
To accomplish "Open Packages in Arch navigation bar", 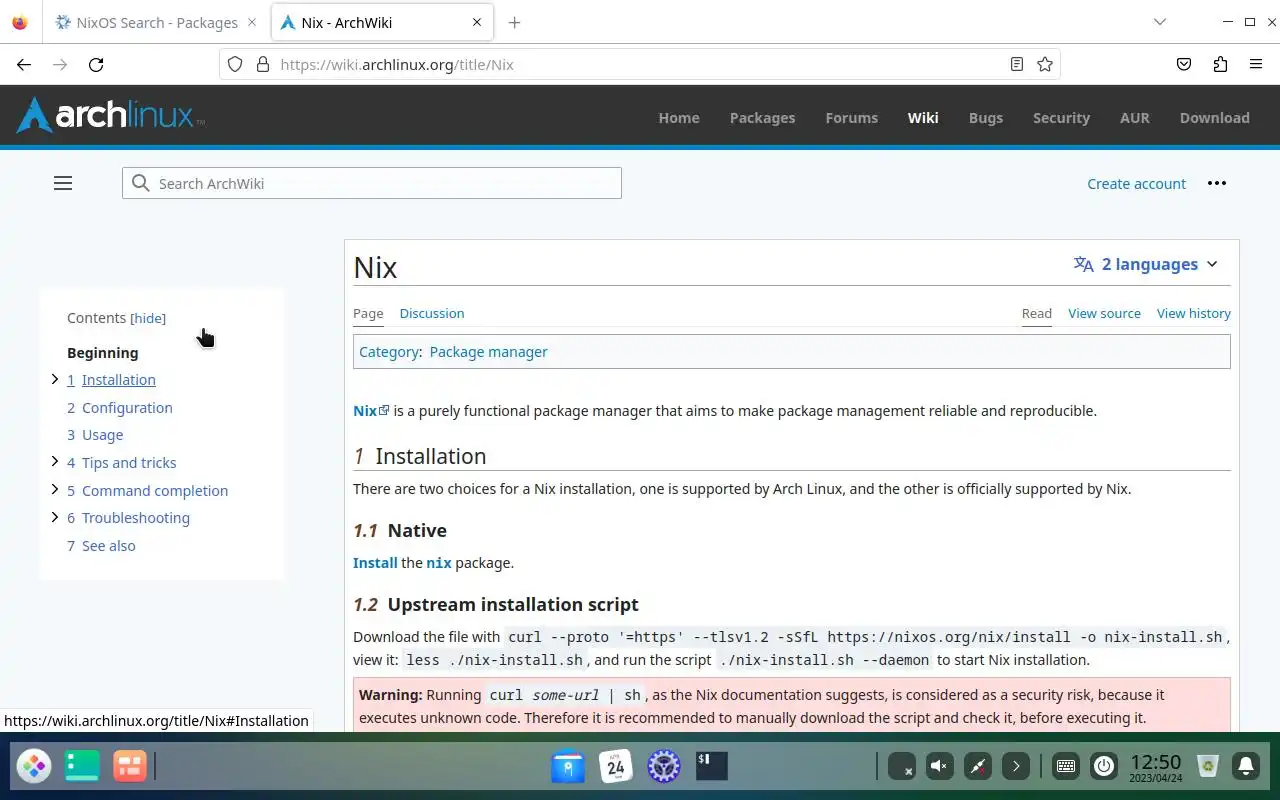I will click(762, 117).
